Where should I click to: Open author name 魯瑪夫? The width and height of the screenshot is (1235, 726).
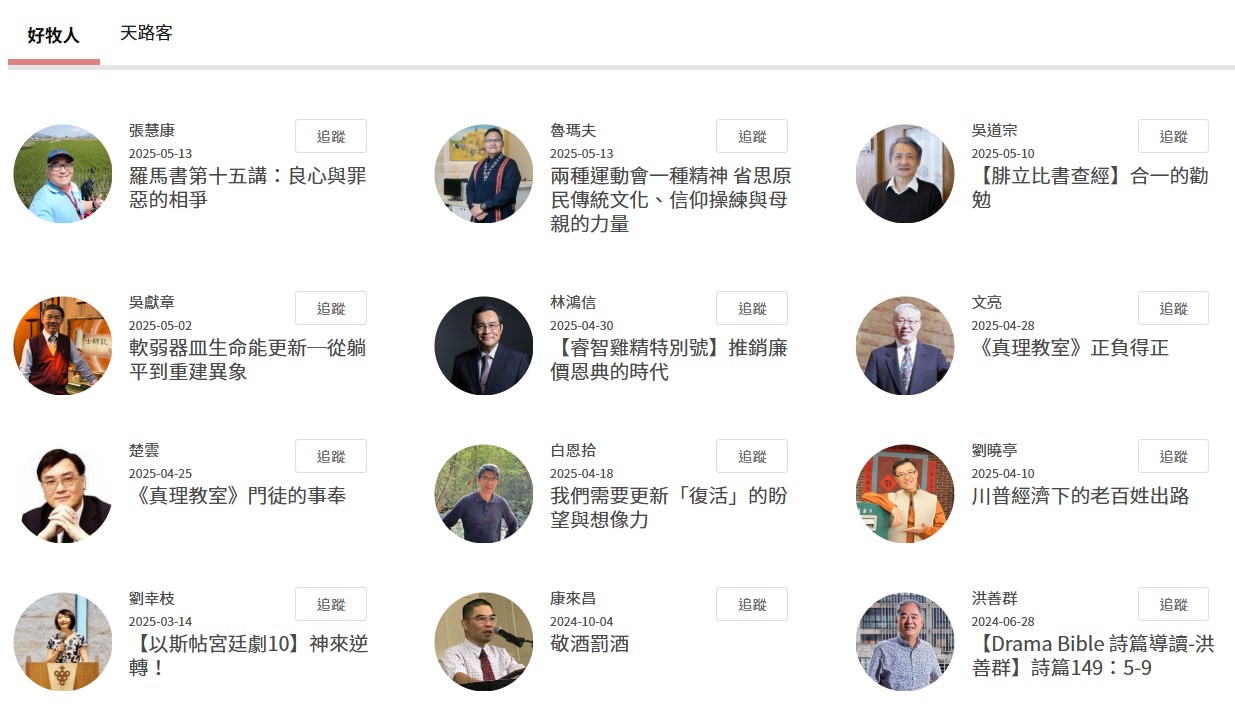click(x=573, y=130)
